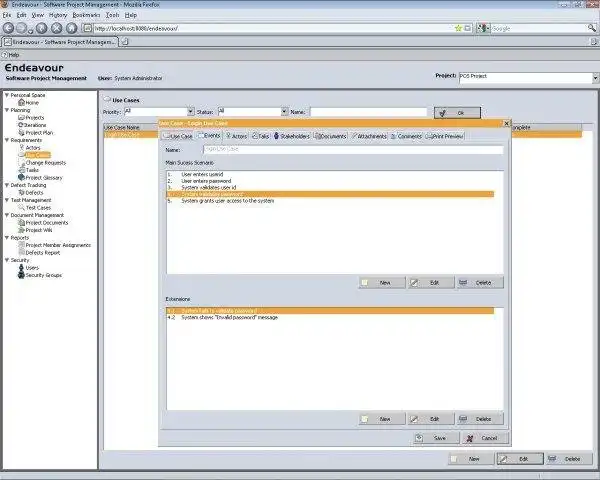The image size is (600, 480).
Task: Switch to the Attachments tab
Action: click(x=369, y=136)
